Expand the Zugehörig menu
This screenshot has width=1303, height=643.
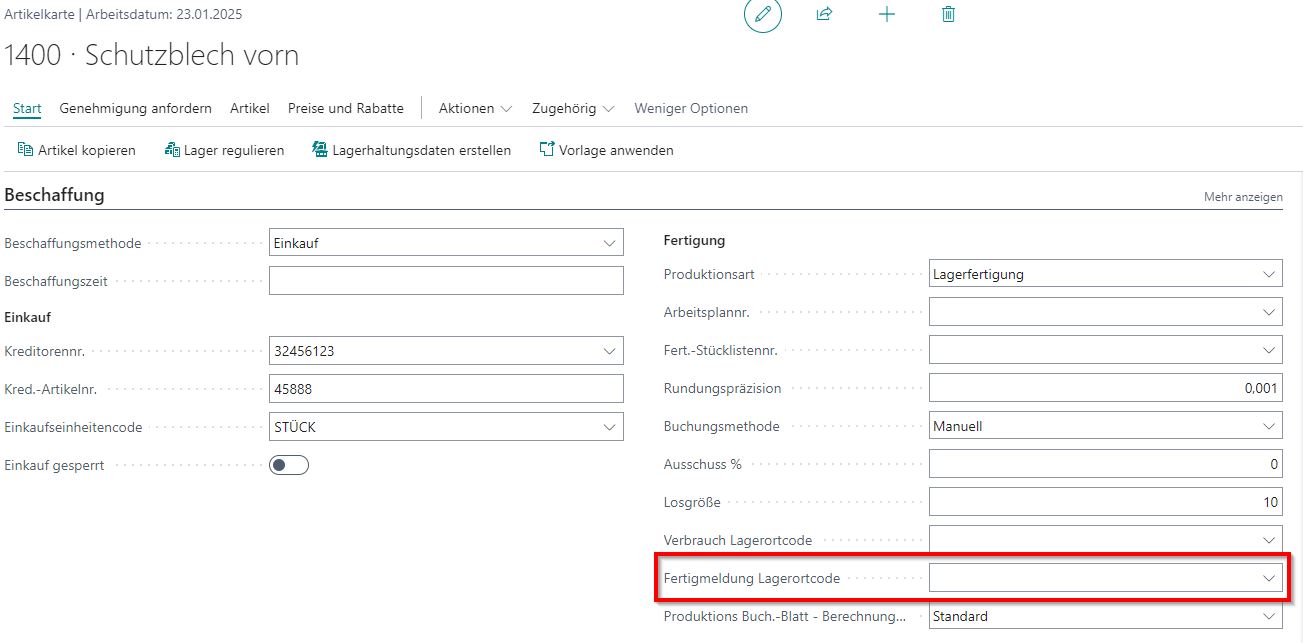click(x=573, y=108)
